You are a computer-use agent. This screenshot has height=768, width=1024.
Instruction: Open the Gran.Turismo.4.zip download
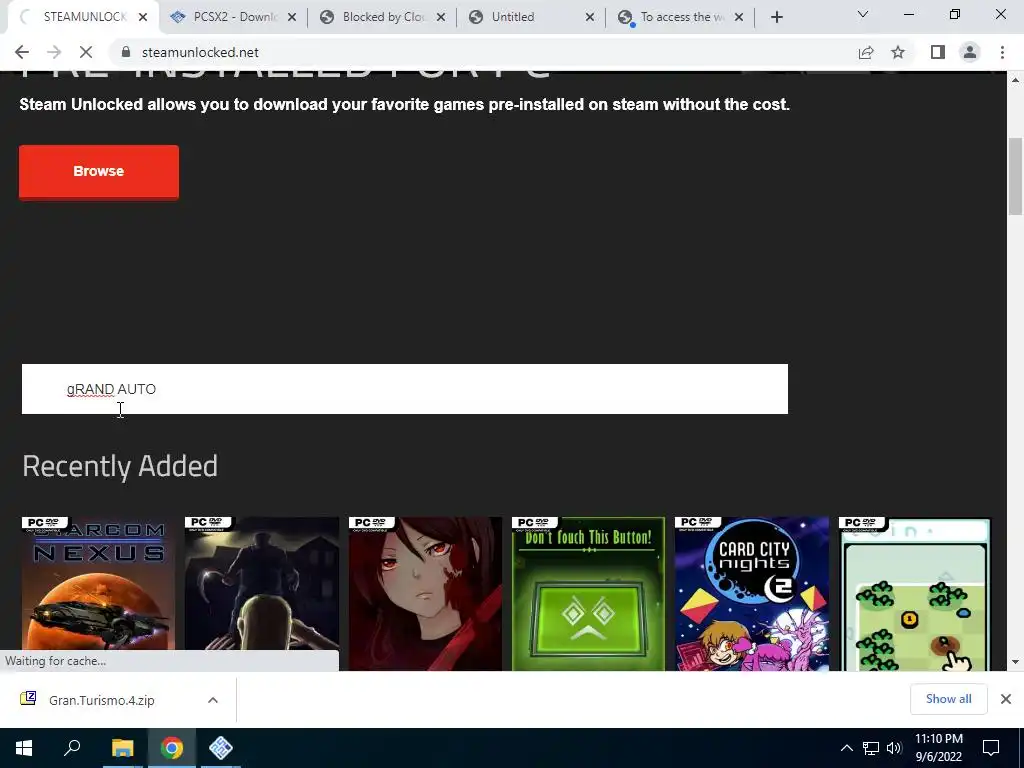click(101, 700)
